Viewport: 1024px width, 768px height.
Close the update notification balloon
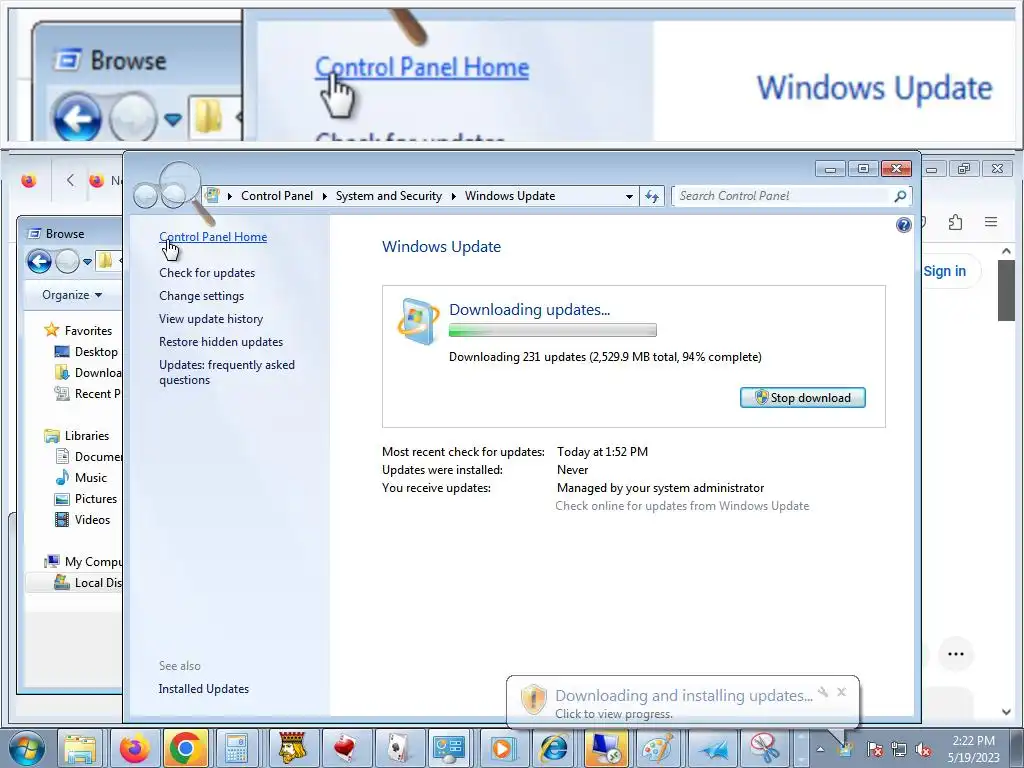[842, 692]
